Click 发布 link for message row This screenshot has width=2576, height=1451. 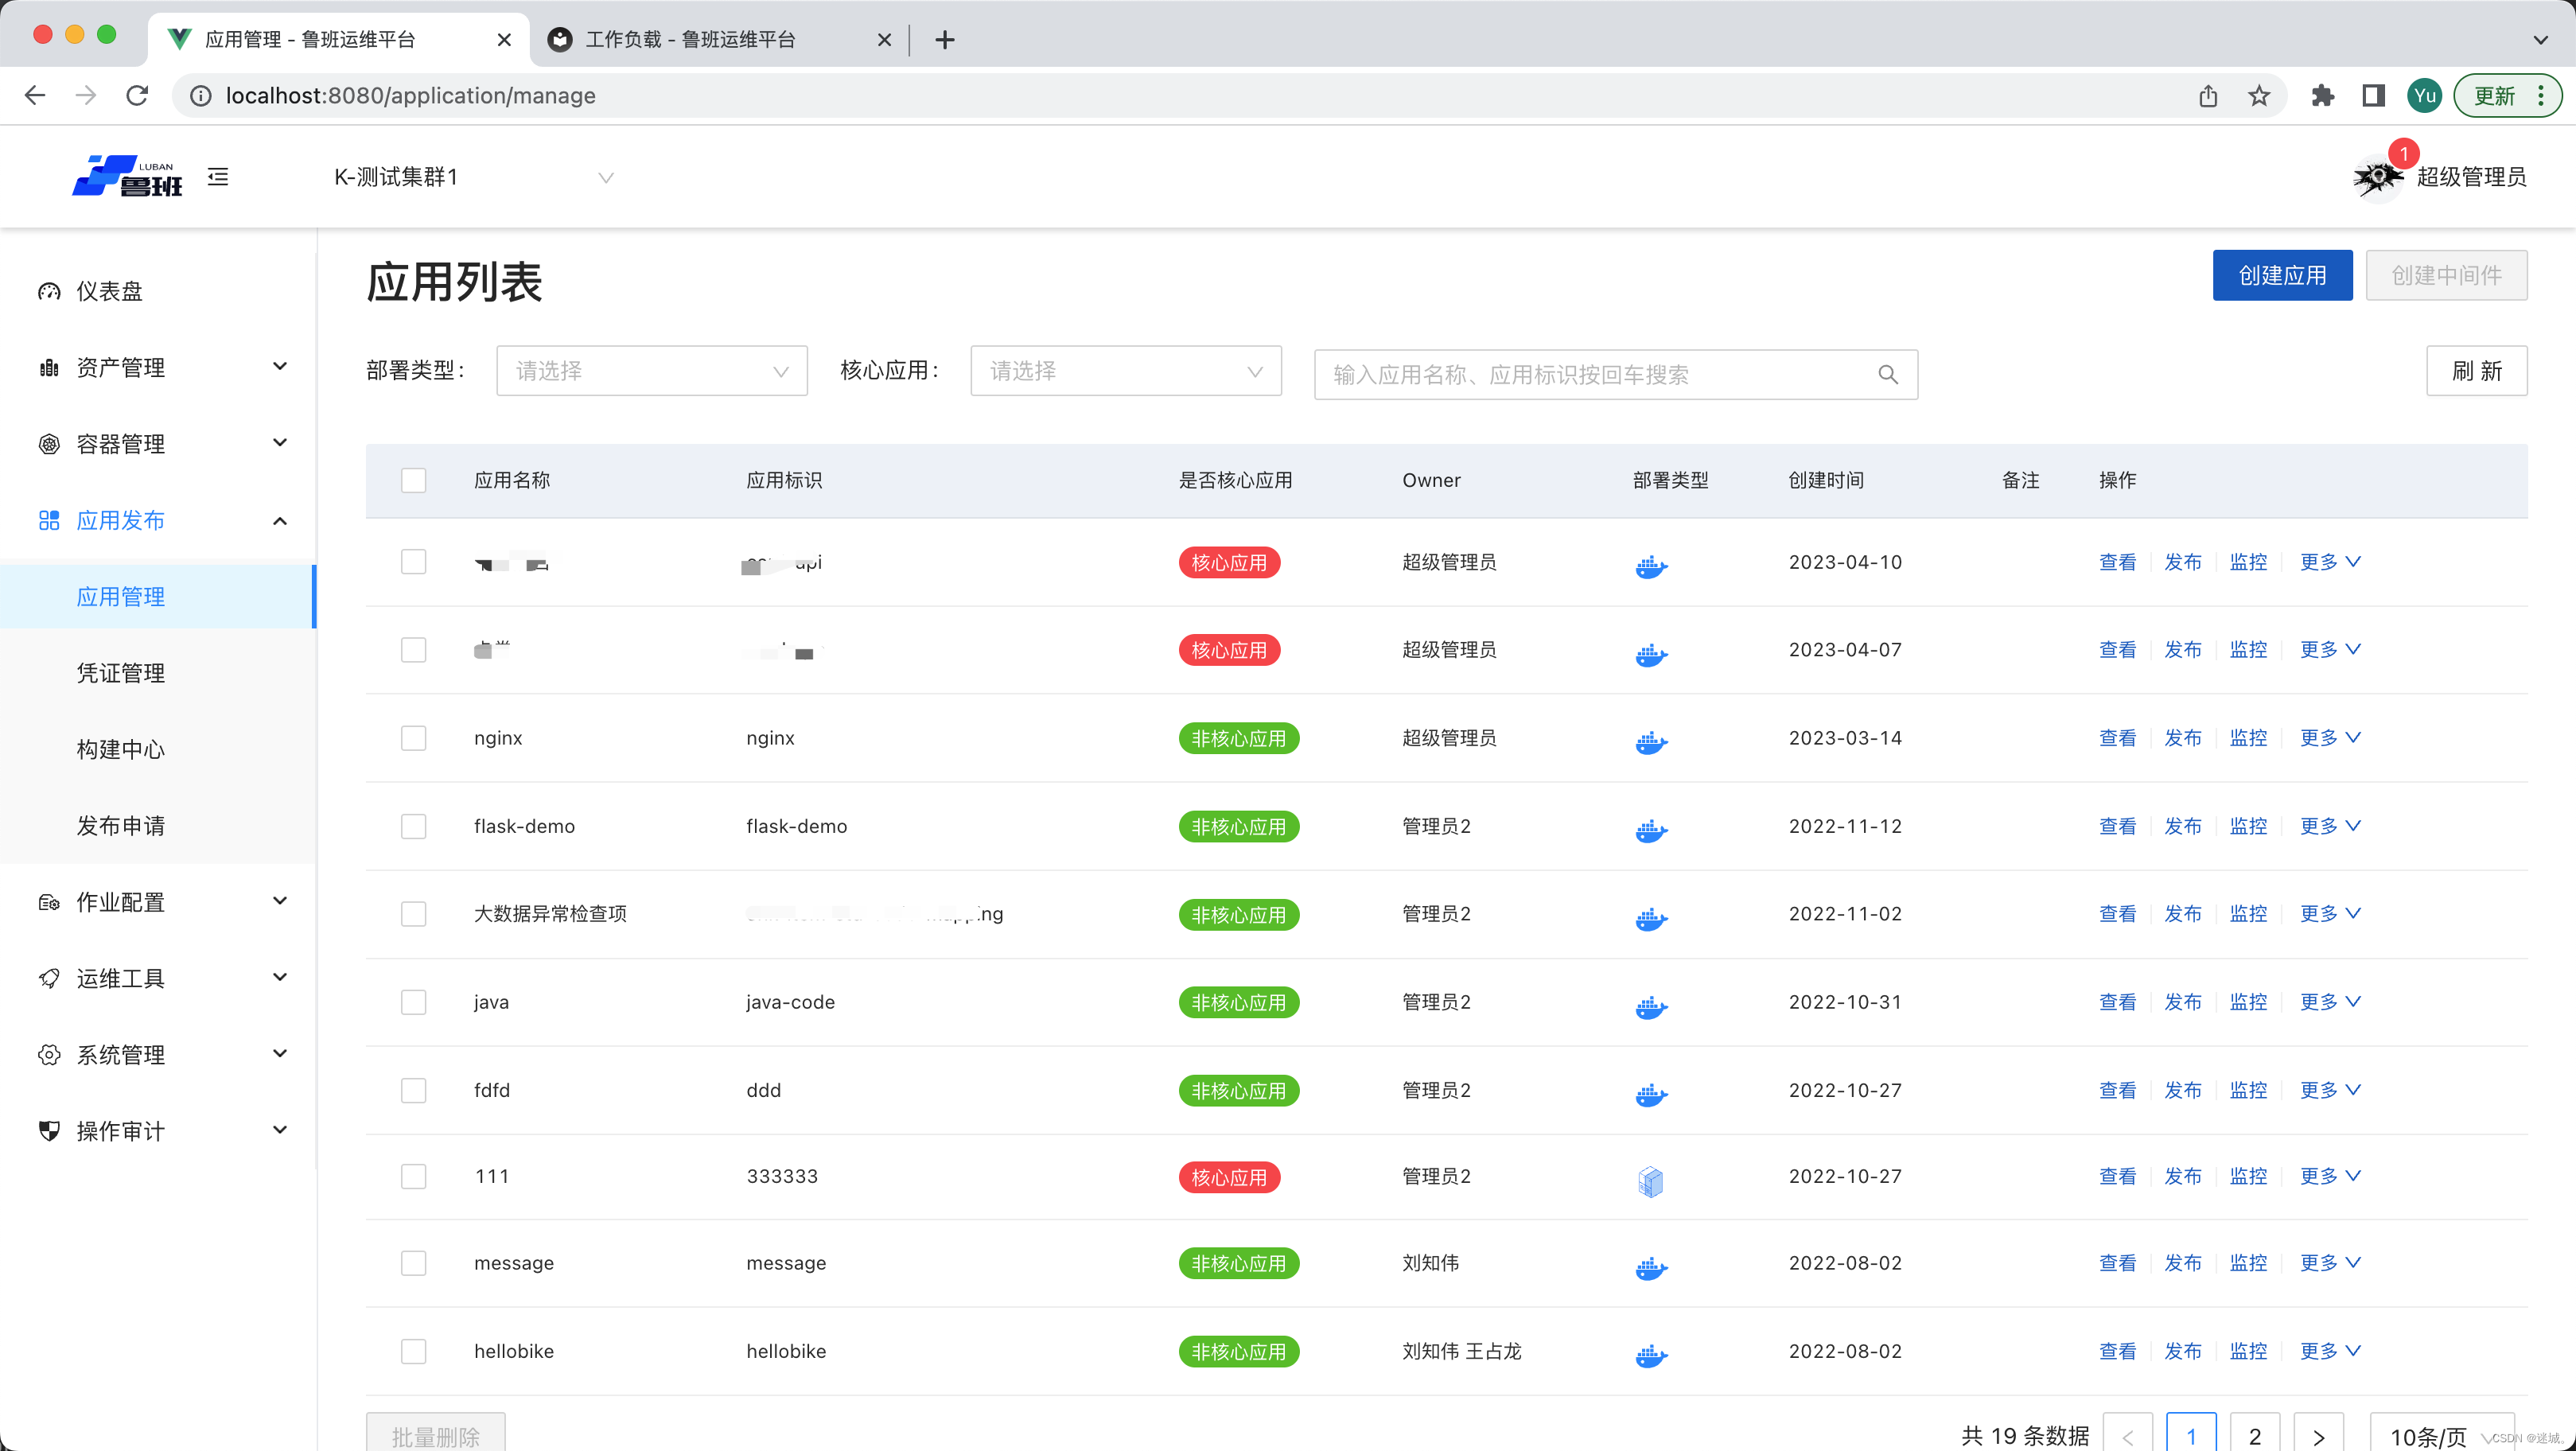[x=2182, y=1263]
